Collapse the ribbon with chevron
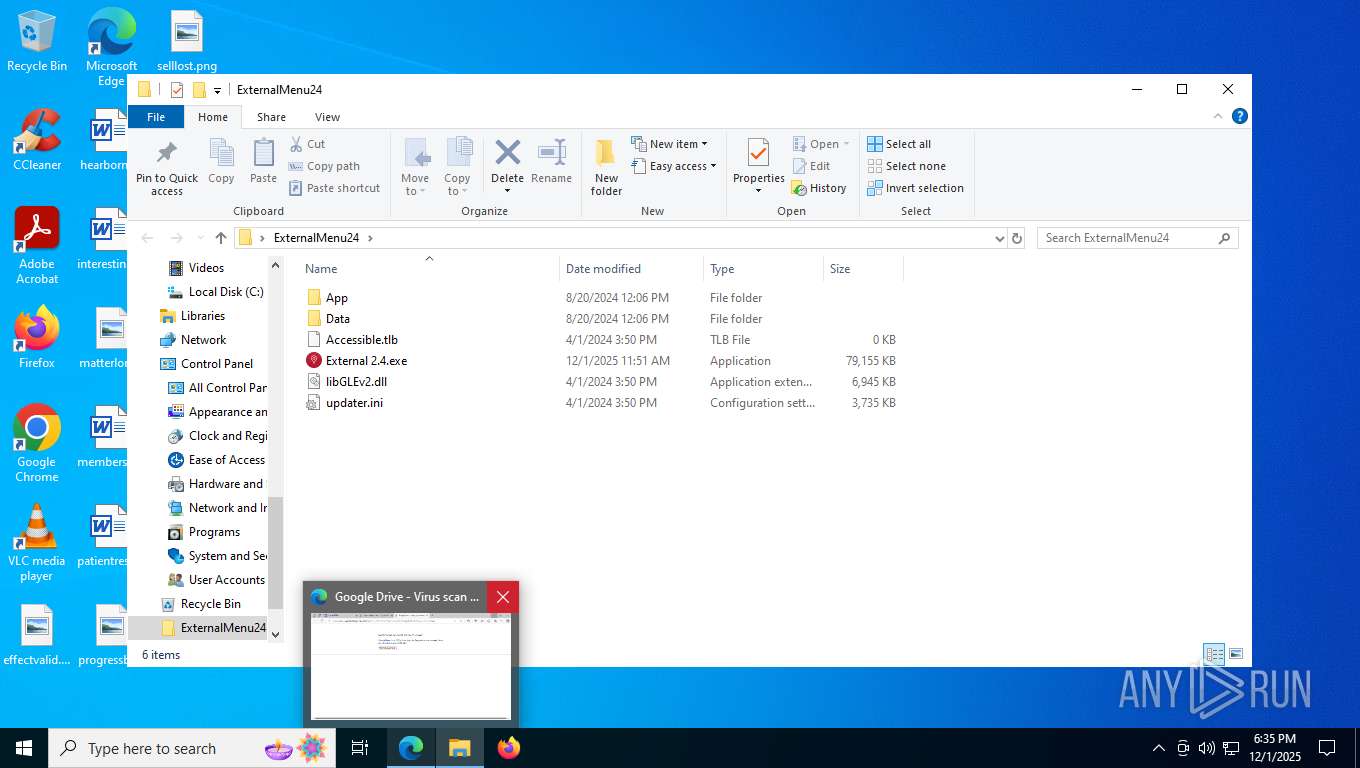The image size is (1360, 768). click(1218, 116)
